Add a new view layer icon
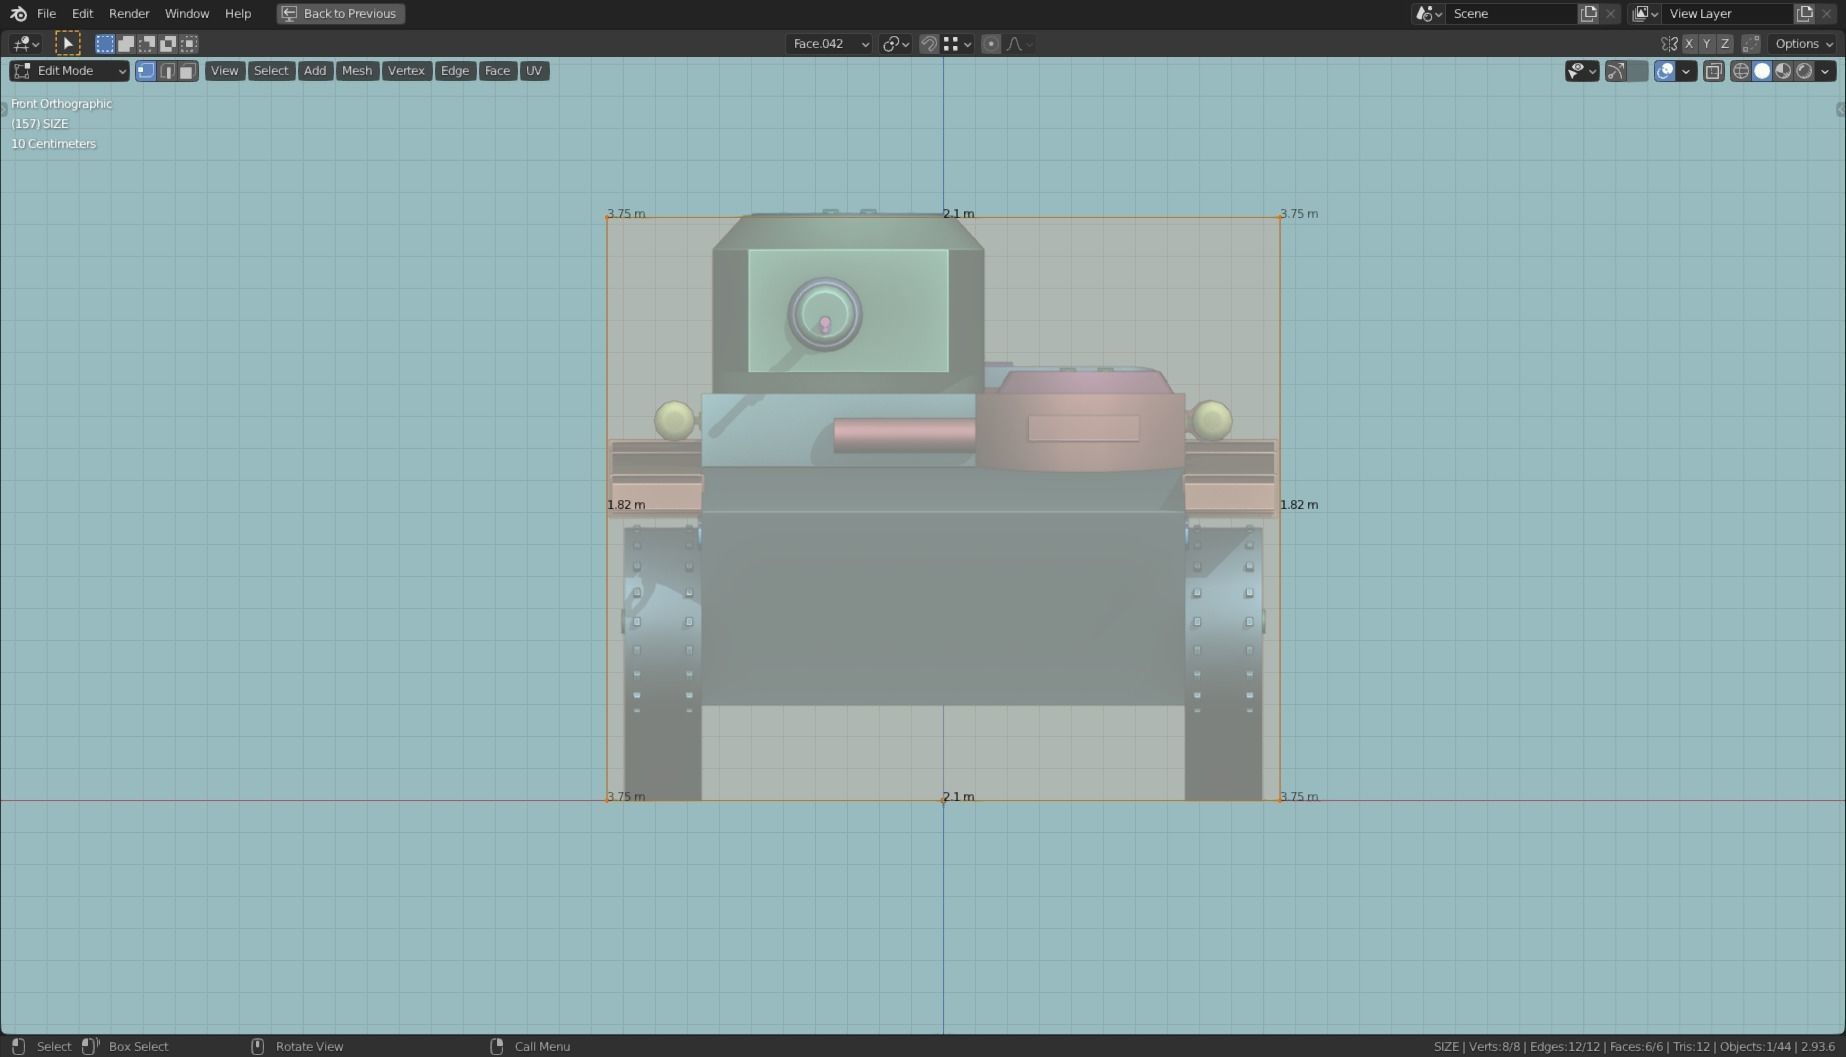Screen dimensions: 1846x1057 (x=1804, y=13)
